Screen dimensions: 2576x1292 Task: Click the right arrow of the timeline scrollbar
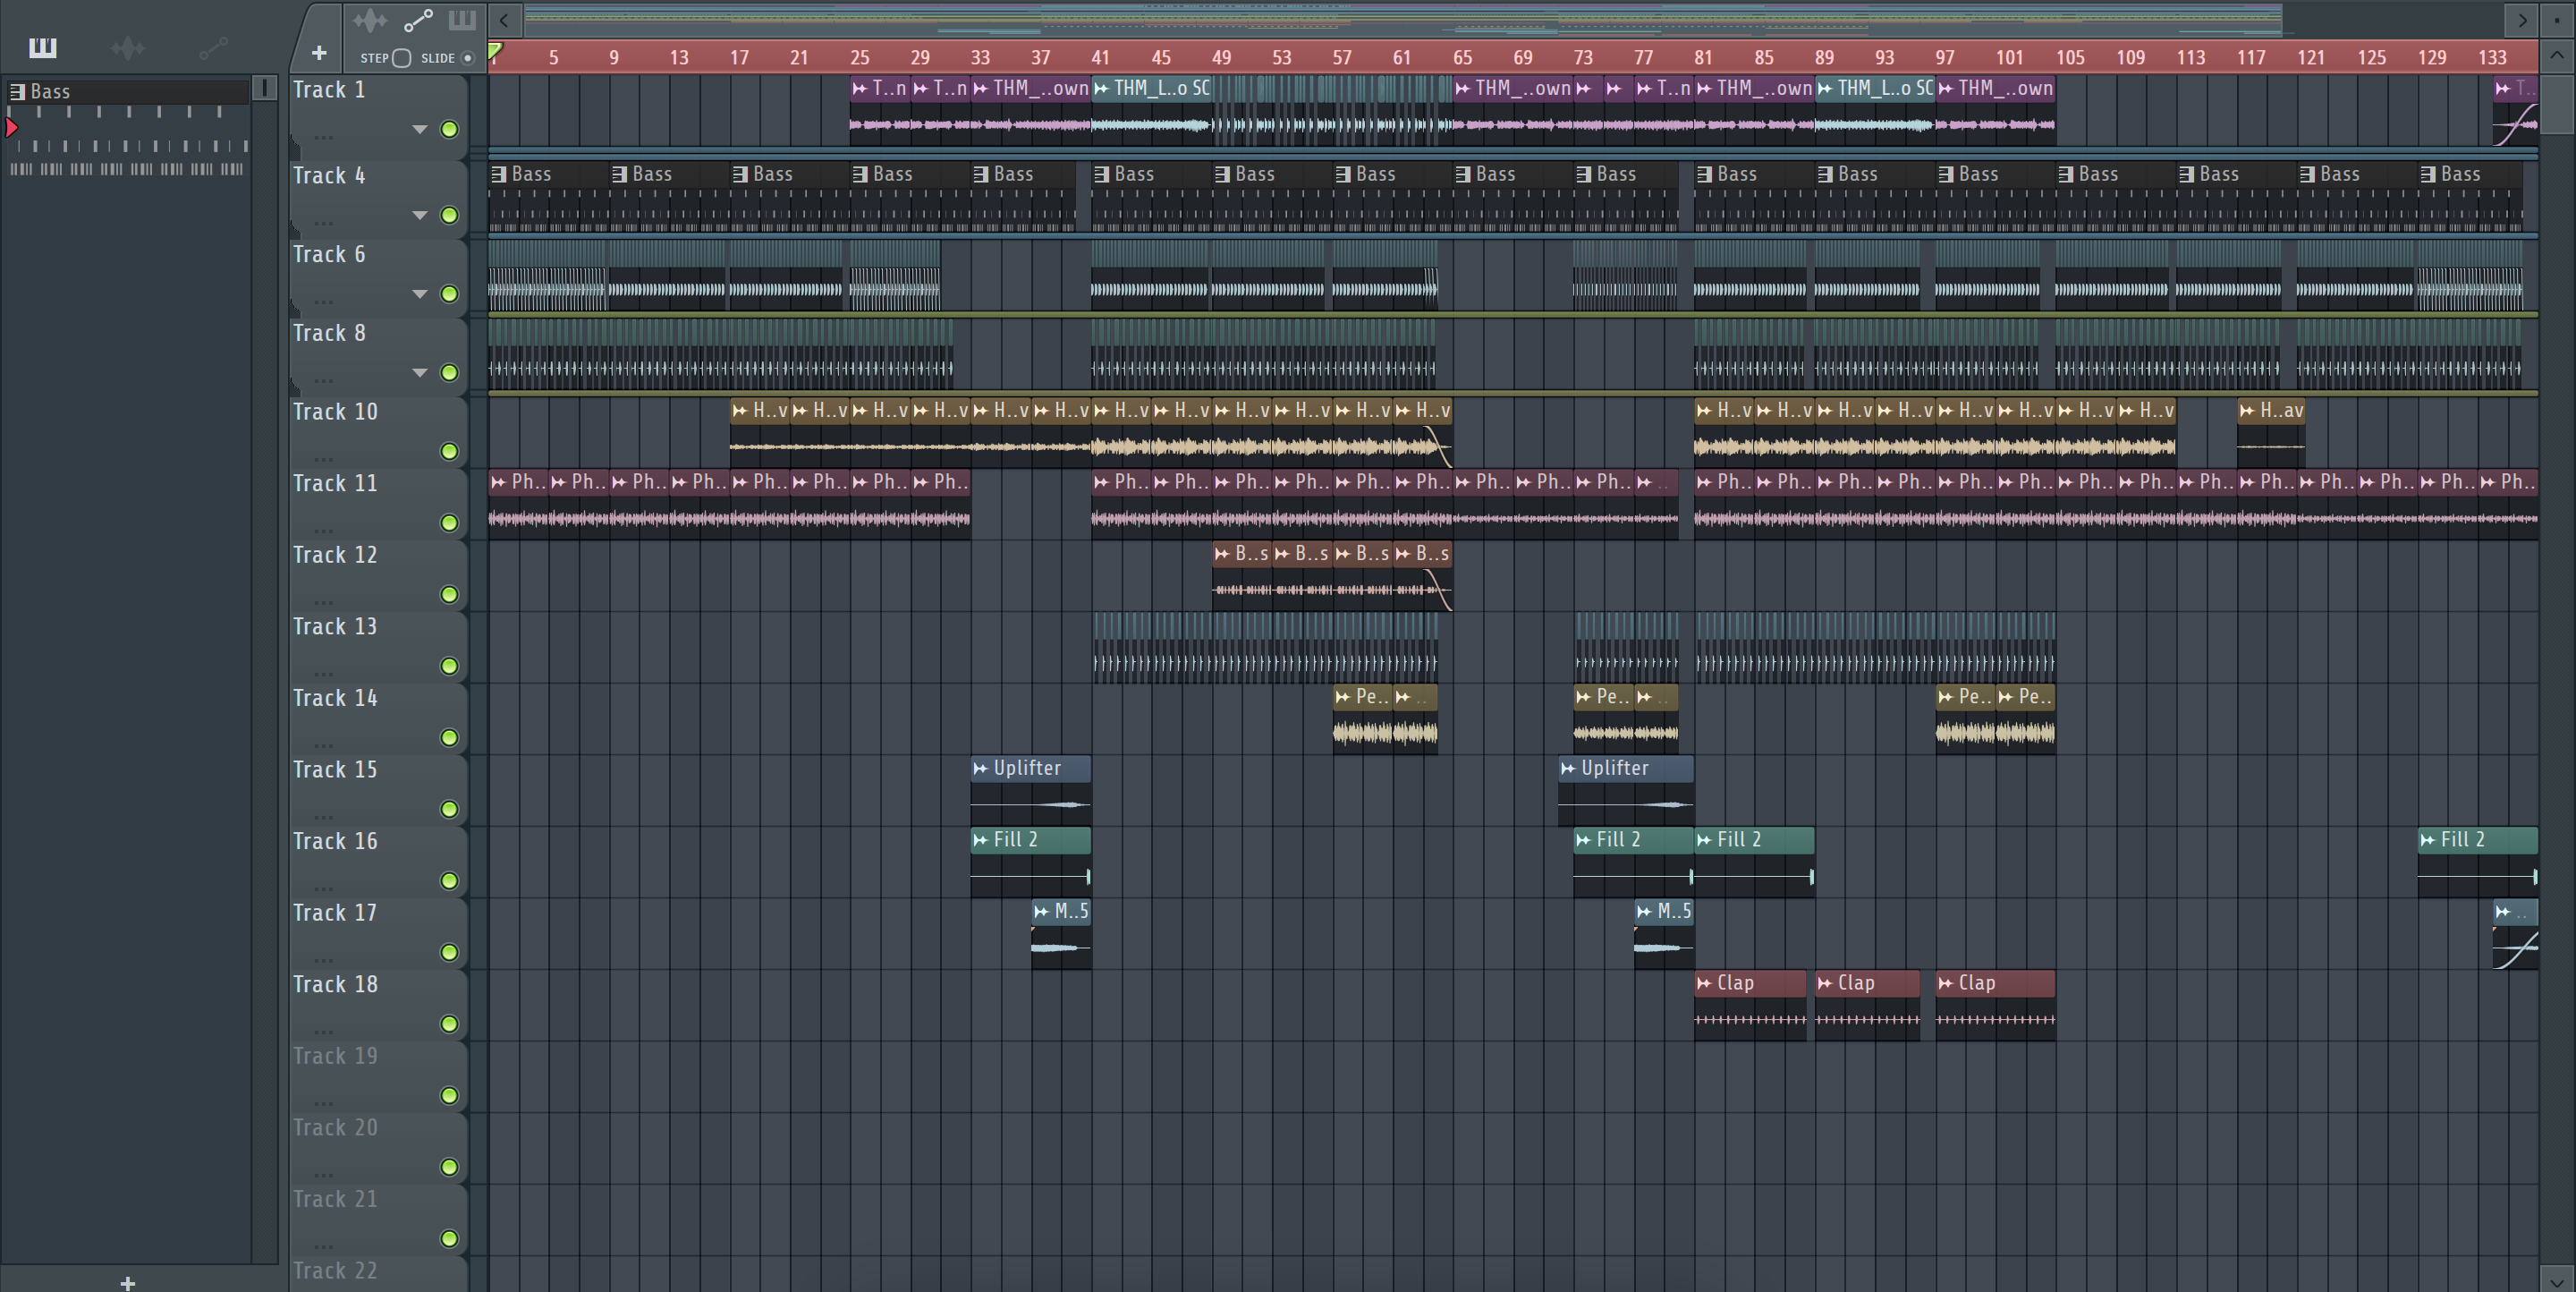(2522, 20)
